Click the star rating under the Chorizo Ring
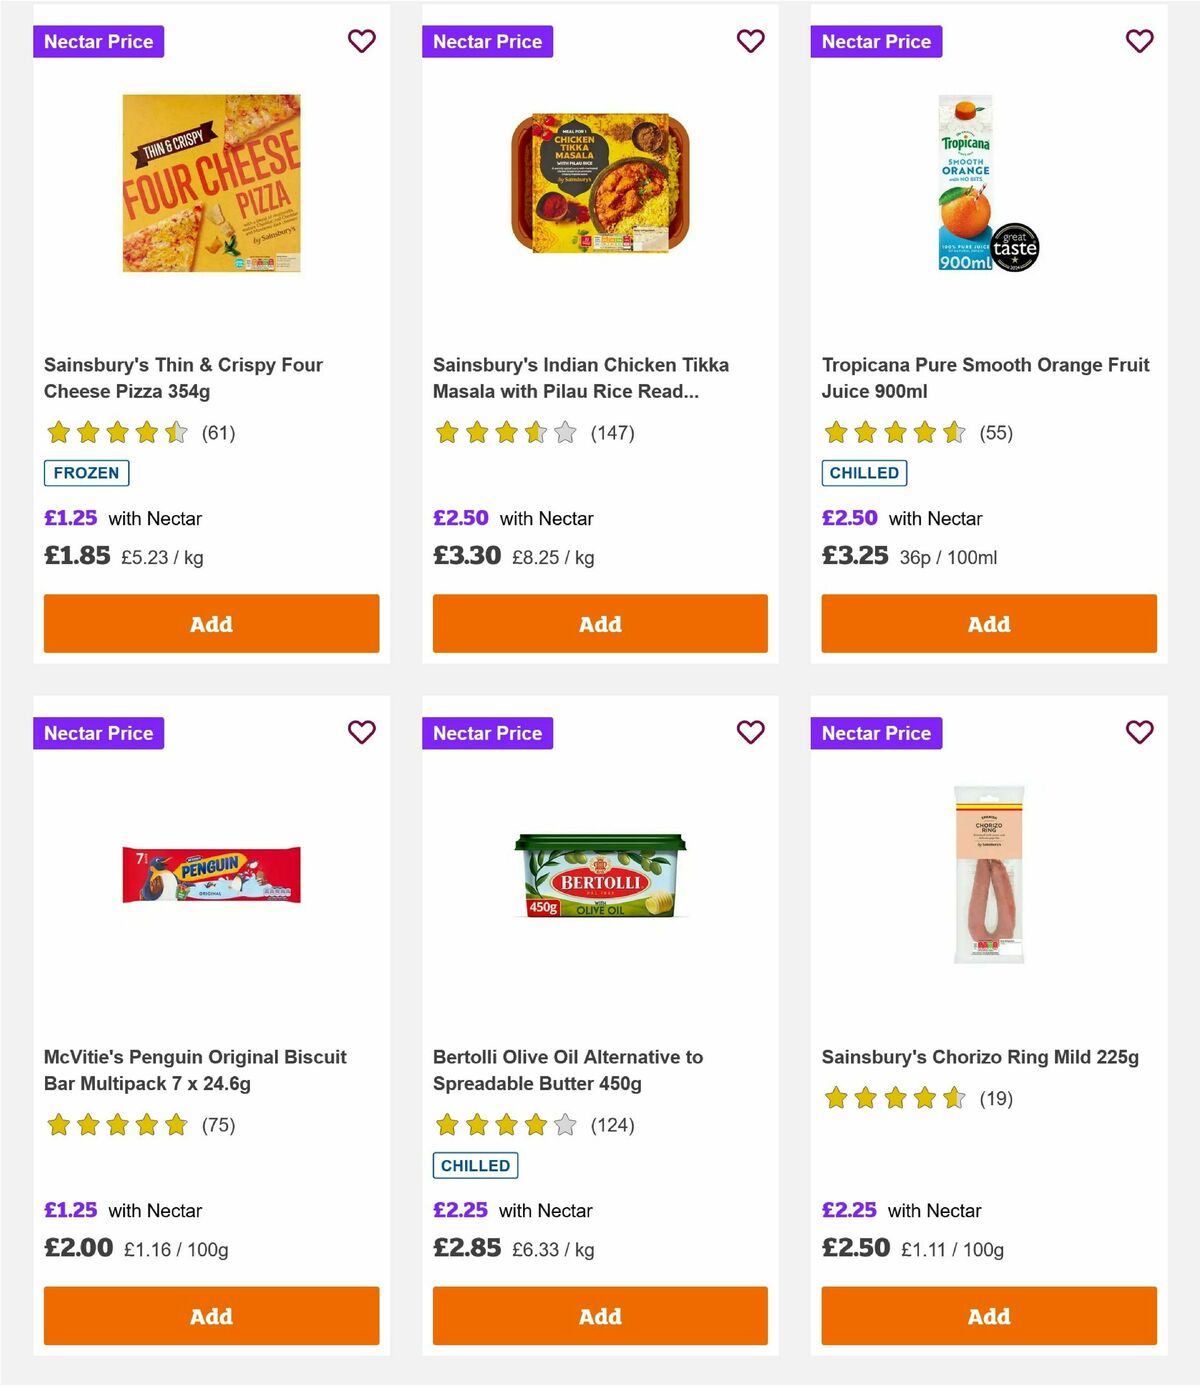 [x=893, y=1097]
